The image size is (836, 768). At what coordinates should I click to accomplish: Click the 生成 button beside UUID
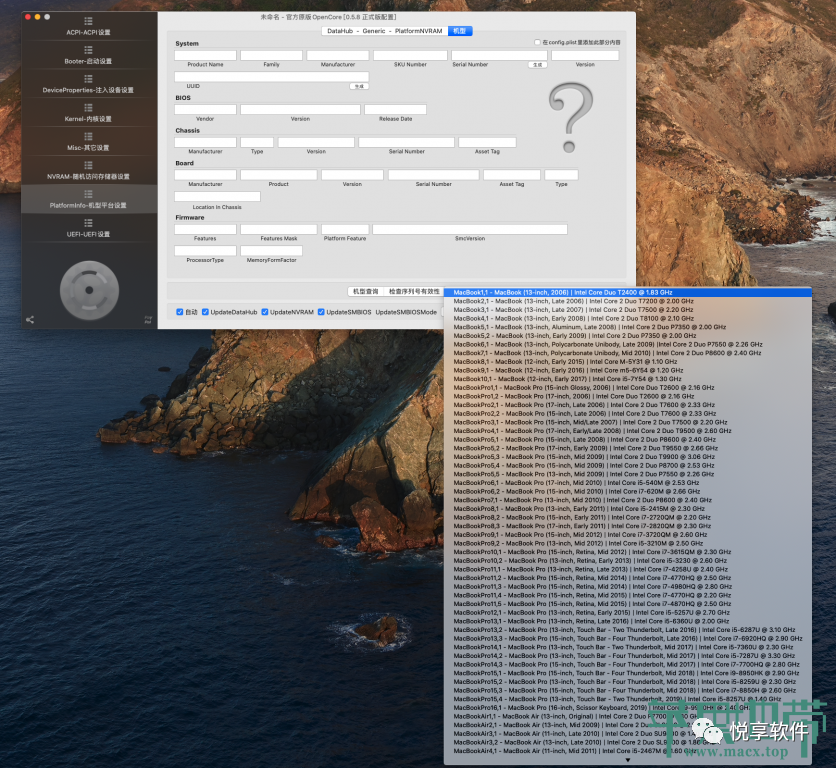coord(359,86)
